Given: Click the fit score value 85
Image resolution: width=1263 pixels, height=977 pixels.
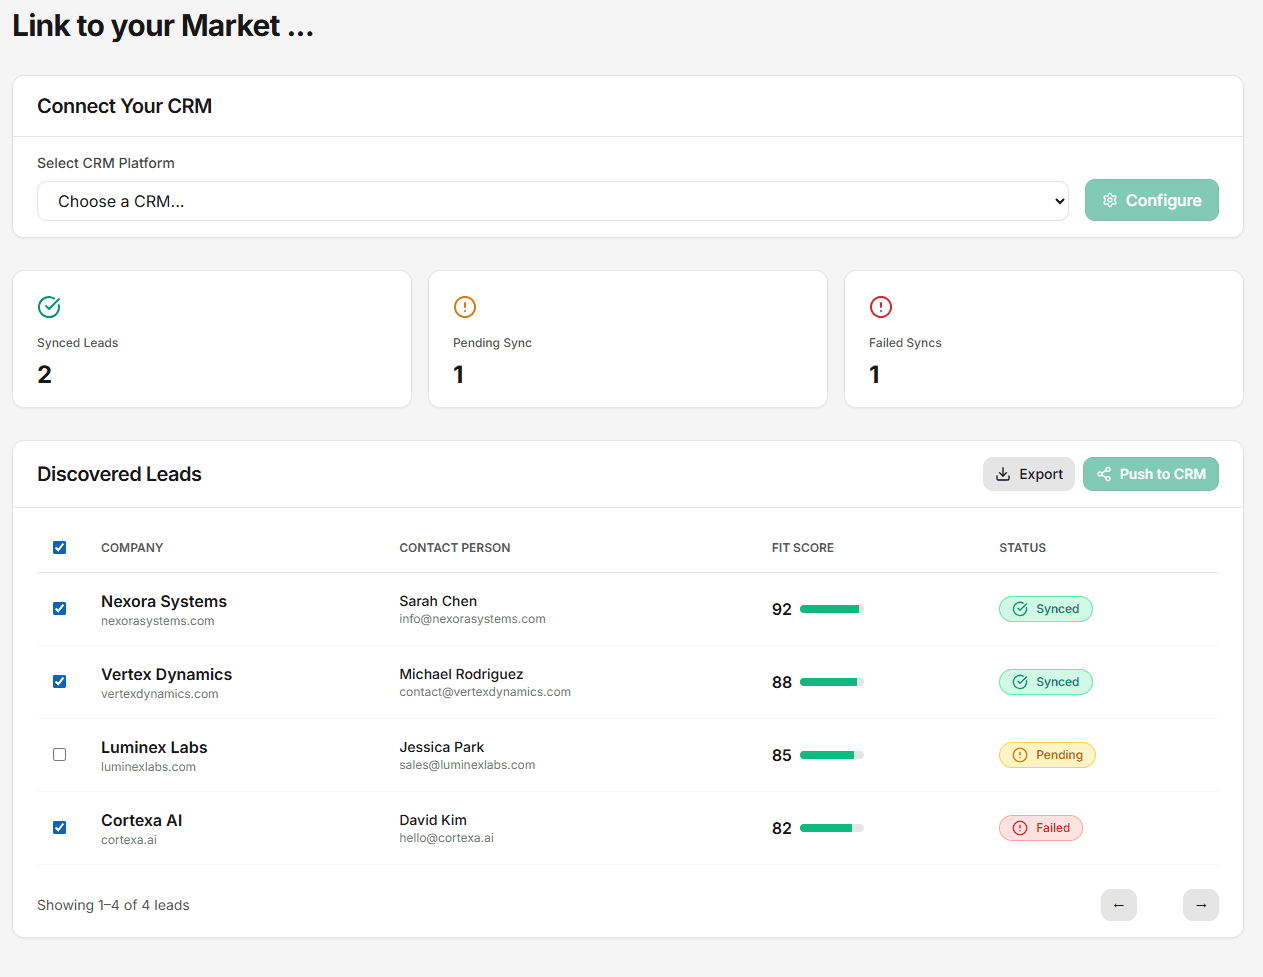Looking at the screenshot, I should [x=782, y=755].
